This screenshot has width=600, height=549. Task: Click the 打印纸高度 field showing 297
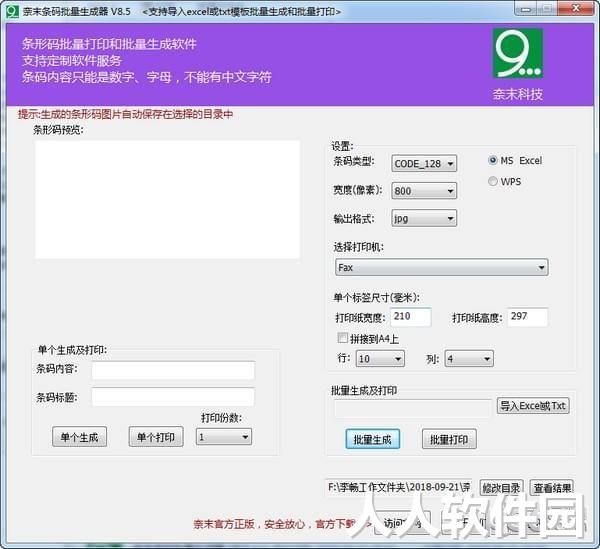click(x=528, y=317)
